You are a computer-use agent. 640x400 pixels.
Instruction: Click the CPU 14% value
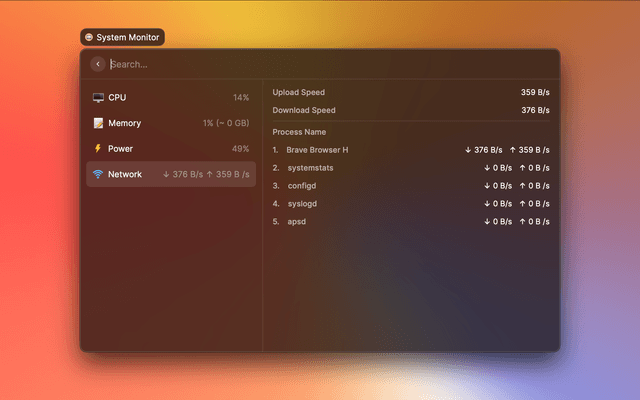point(241,98)
